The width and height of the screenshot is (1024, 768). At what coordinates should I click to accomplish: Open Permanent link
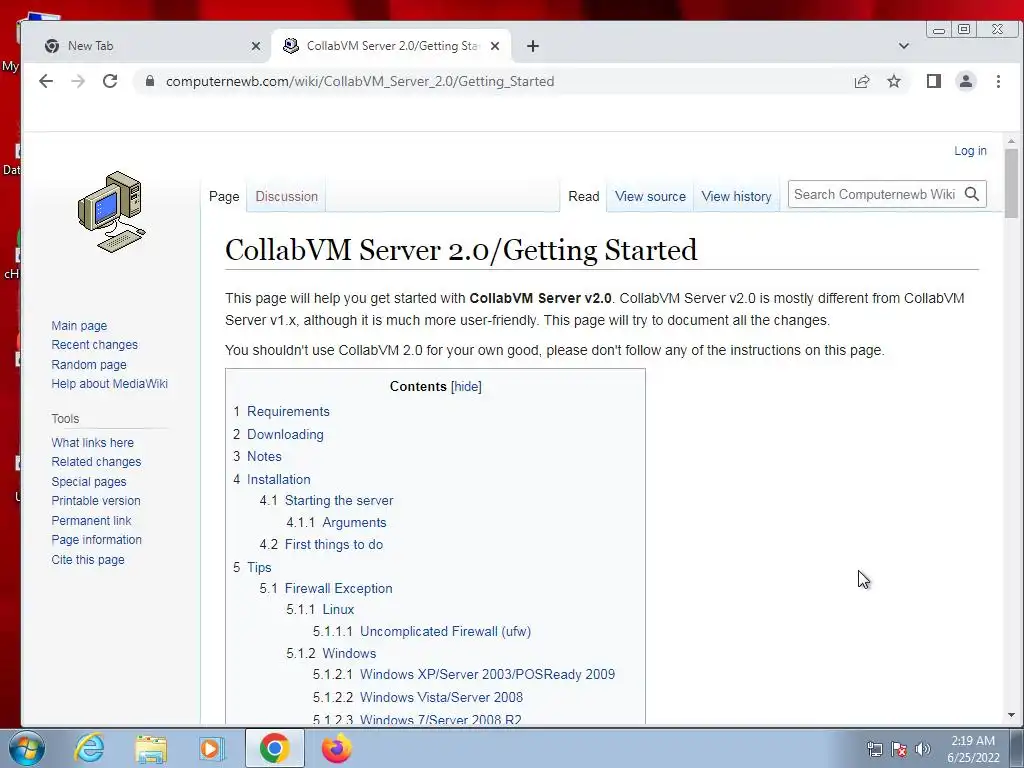click(91, 520)
